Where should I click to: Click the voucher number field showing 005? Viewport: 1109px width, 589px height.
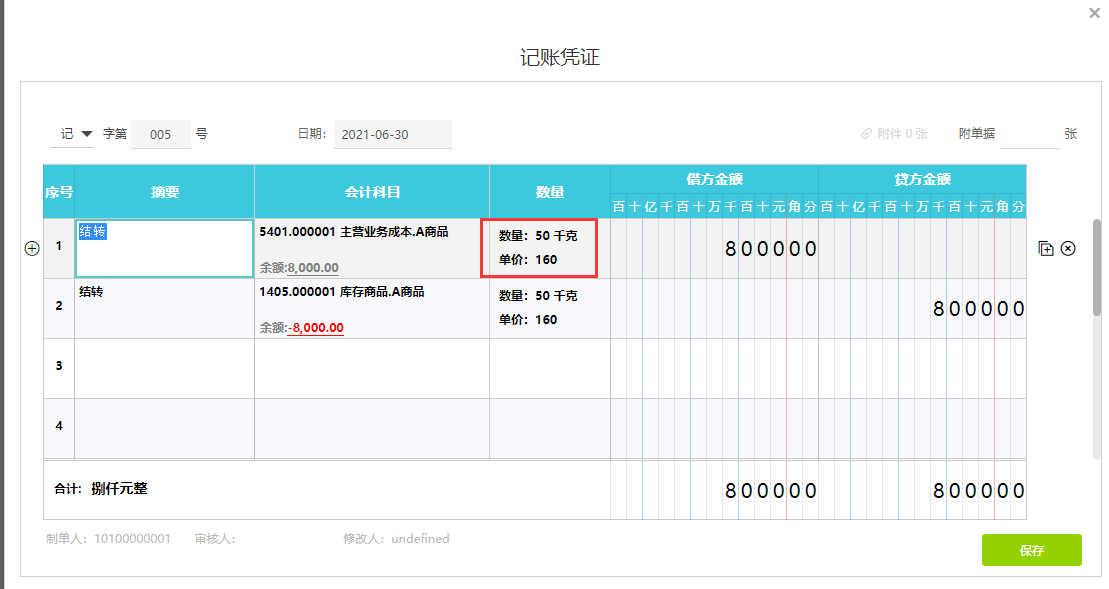pos(161,134)
